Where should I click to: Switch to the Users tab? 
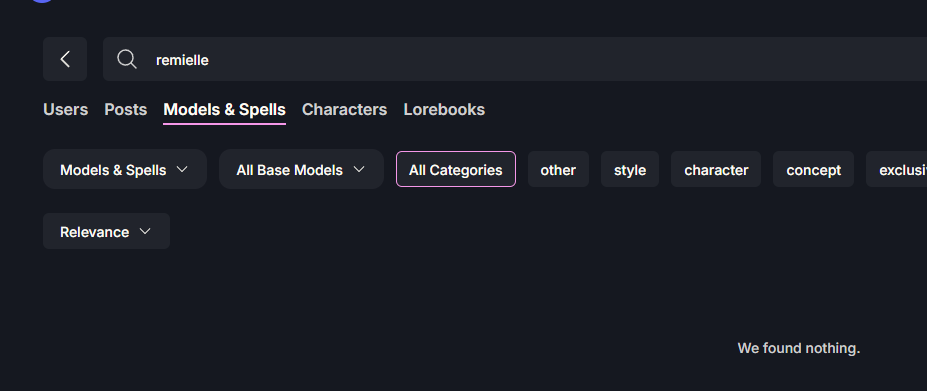tap(66, 109)
